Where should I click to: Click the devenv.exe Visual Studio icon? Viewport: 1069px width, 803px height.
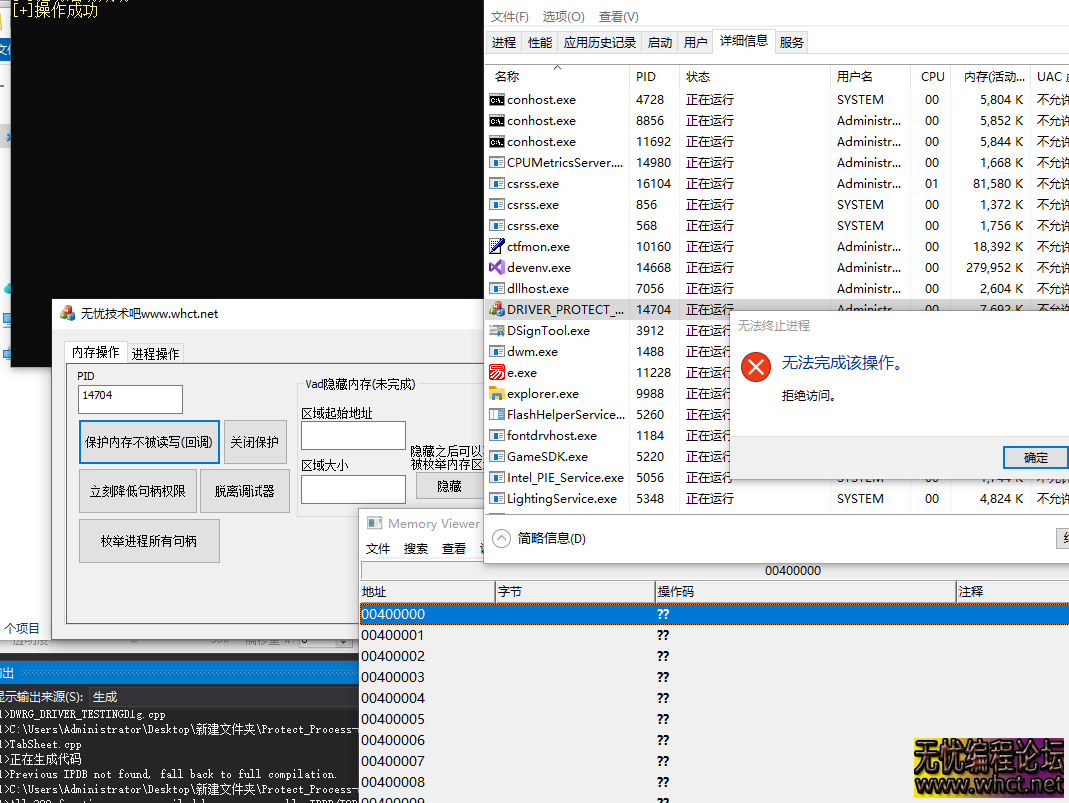click(x=497, y=267)
